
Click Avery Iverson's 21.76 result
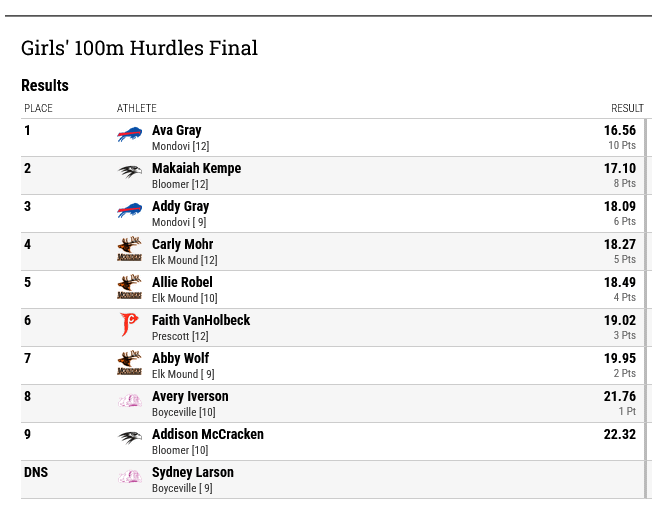pos(620,396)
